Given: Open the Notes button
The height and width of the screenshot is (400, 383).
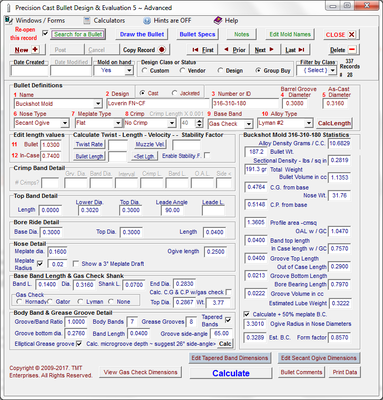Looking at the screenshot, I should coord(241,34).
